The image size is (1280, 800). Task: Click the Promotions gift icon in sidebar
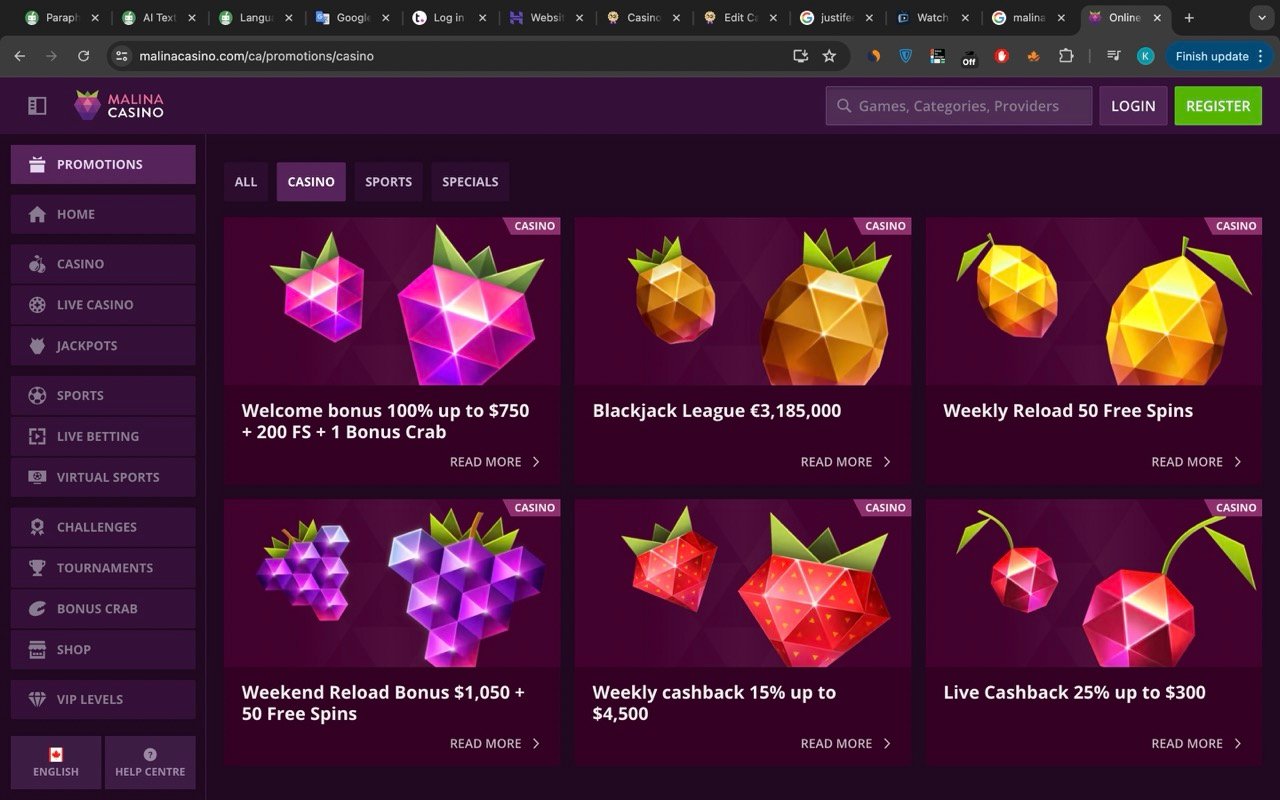pos(37,164)
